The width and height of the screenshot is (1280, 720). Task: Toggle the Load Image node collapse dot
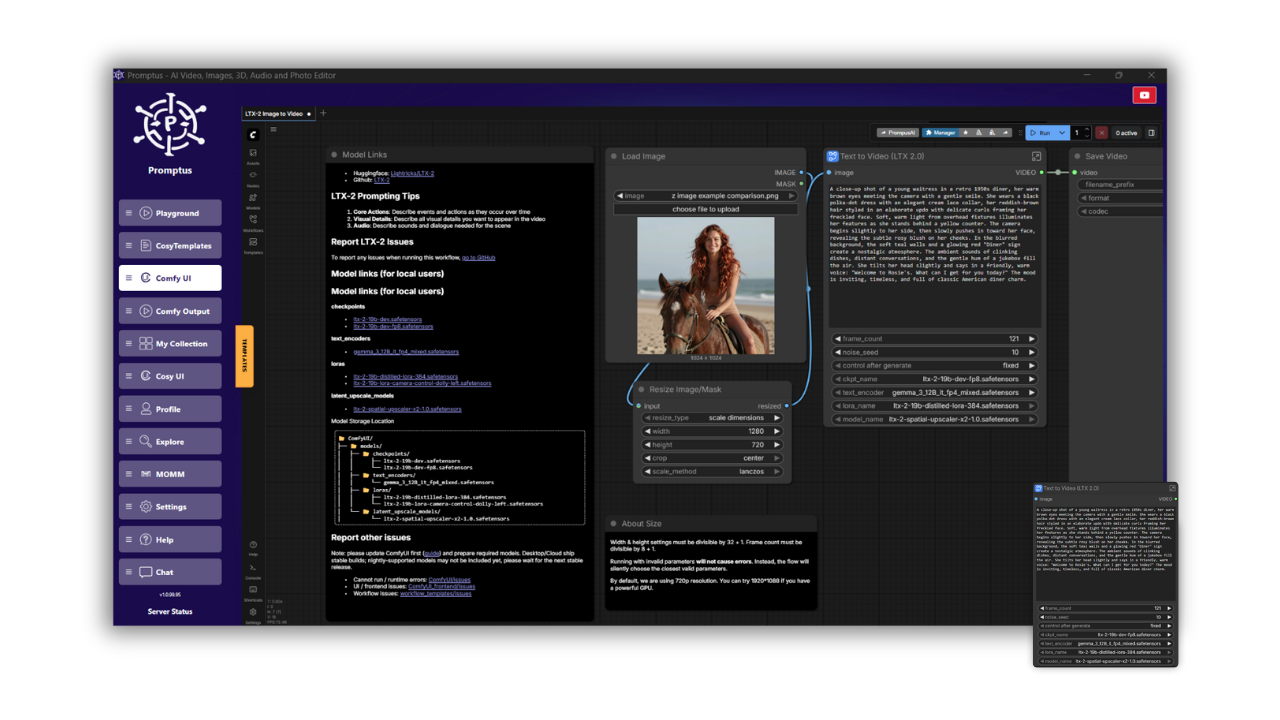coord(613,156)
